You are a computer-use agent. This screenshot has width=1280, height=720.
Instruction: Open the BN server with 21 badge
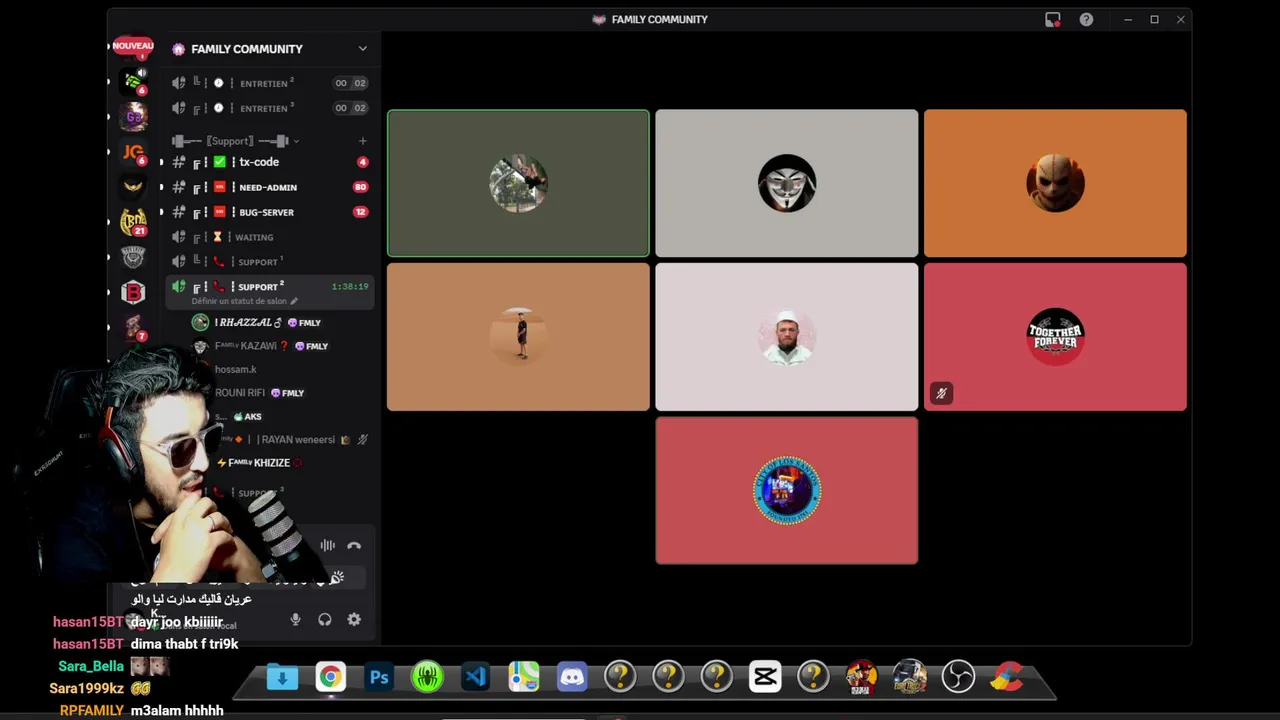pyautogui.click(x=133, y=222)
